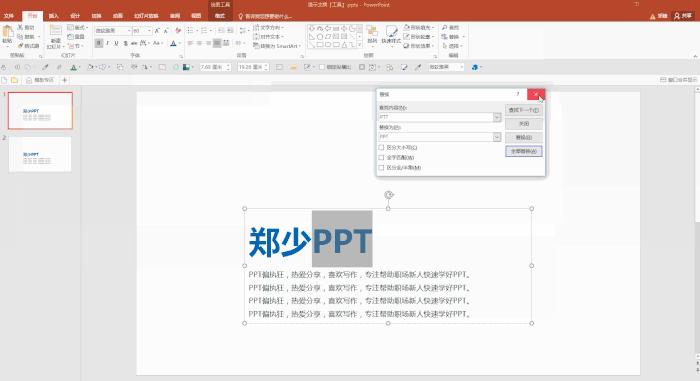Open the font name dropdown in the ribbon
The image size is (700, 381).
click(x=129, y=30)
